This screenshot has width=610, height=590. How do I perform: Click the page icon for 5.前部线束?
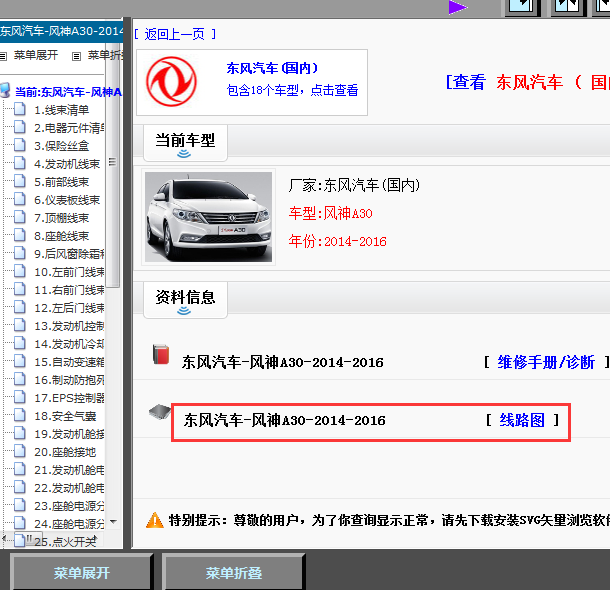[x=20, y=182]
